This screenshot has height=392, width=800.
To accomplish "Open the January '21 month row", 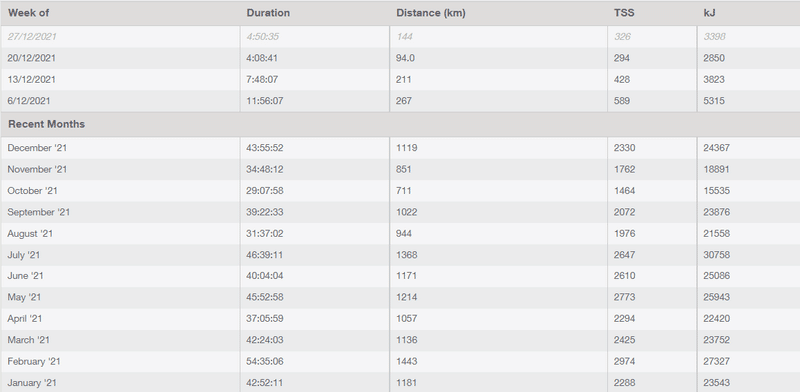I will pos(400,383).
